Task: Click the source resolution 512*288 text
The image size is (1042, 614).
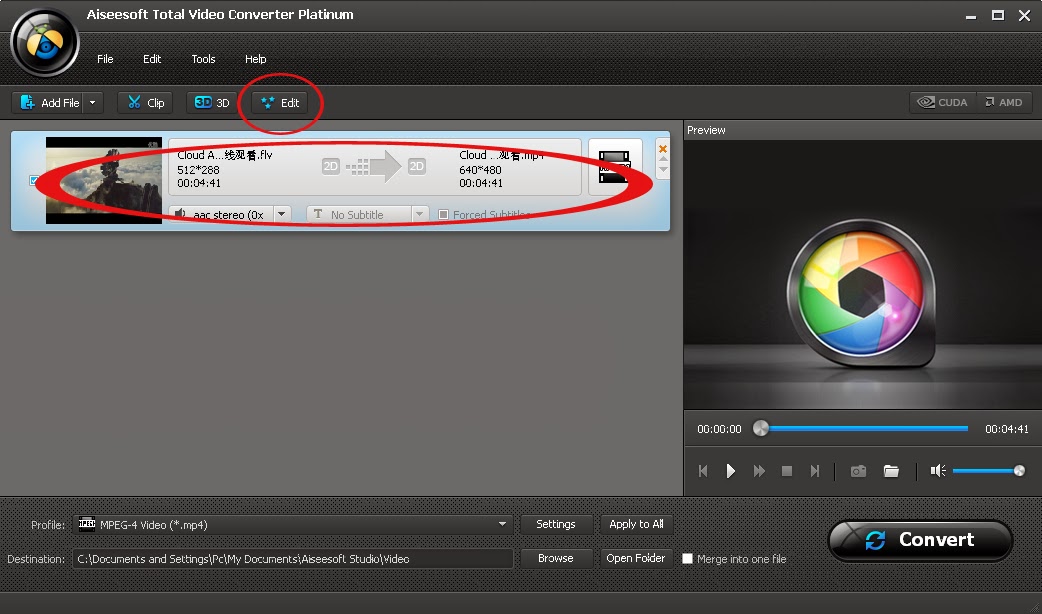Action: click(x=198, y=169)
